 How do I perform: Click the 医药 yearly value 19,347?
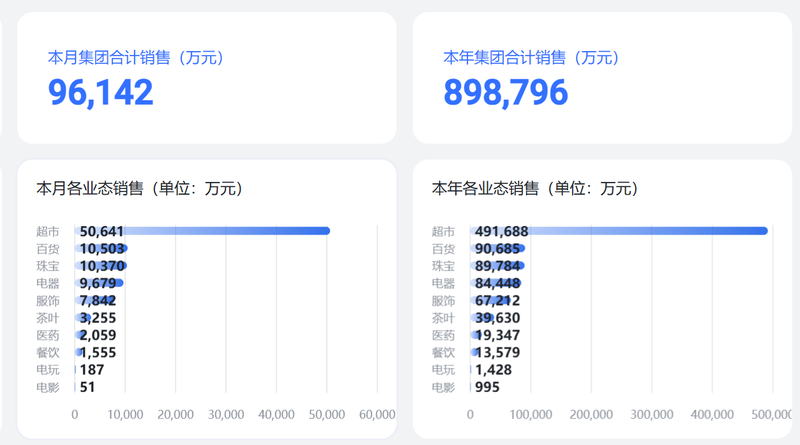497,335
